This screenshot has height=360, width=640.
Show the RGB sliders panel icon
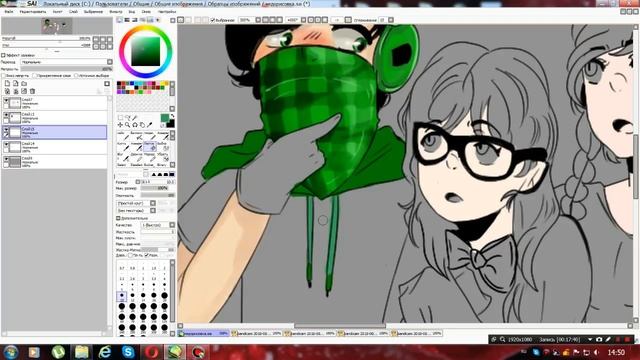tap(127, 20)
